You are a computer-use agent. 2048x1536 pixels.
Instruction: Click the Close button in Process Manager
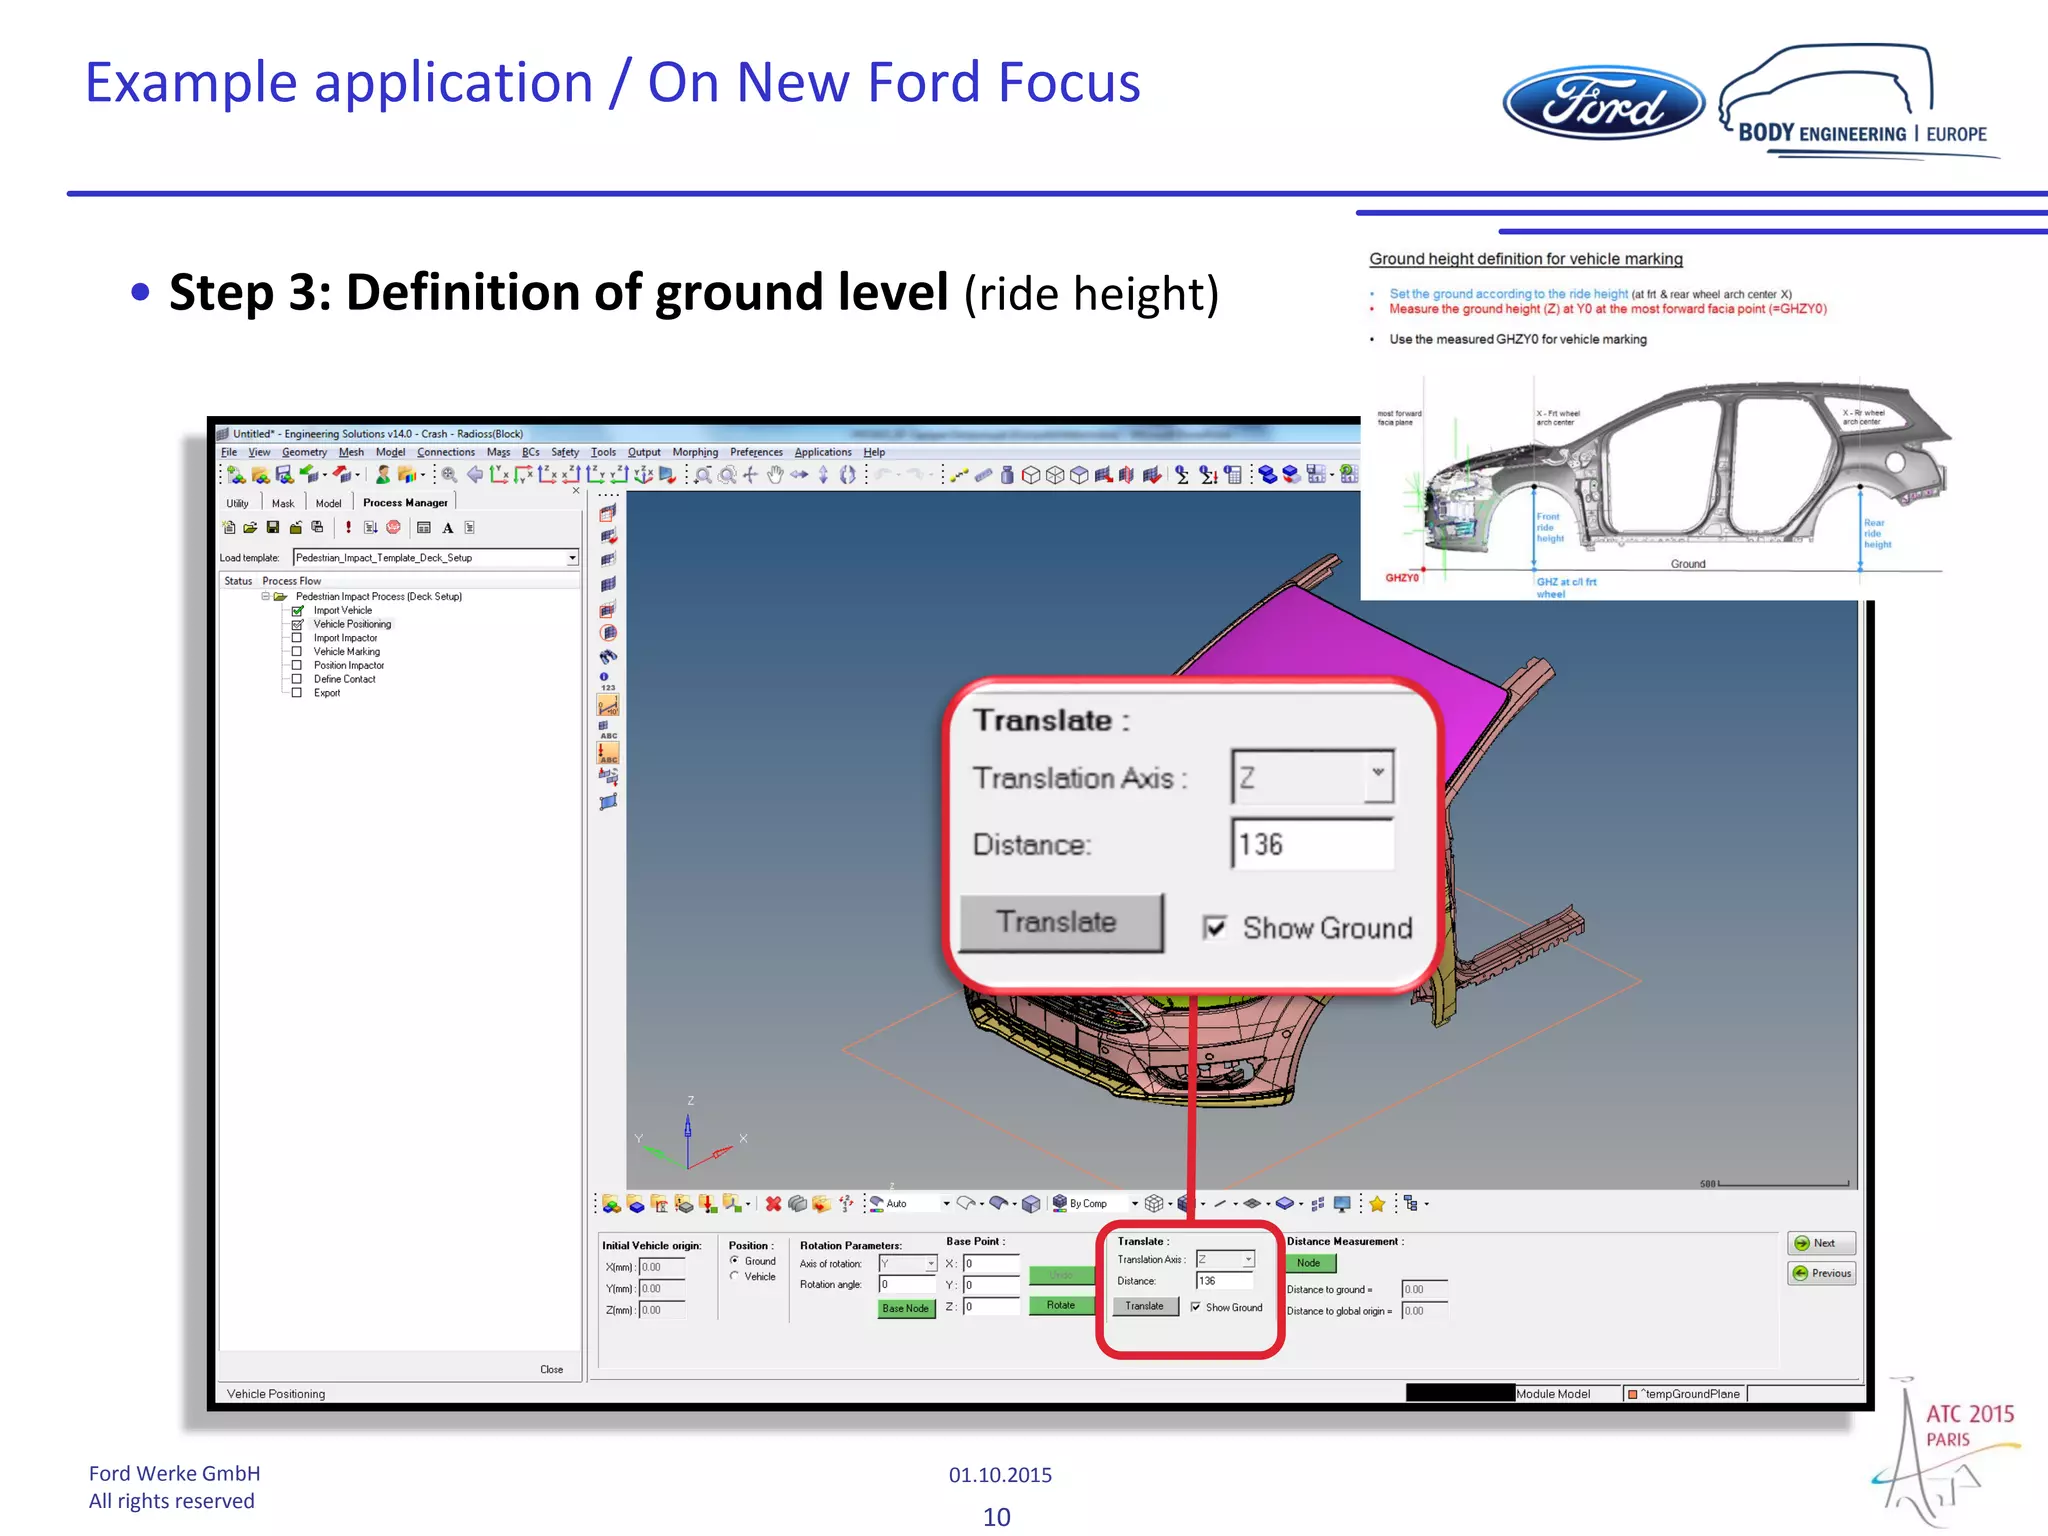(552, 1369)
